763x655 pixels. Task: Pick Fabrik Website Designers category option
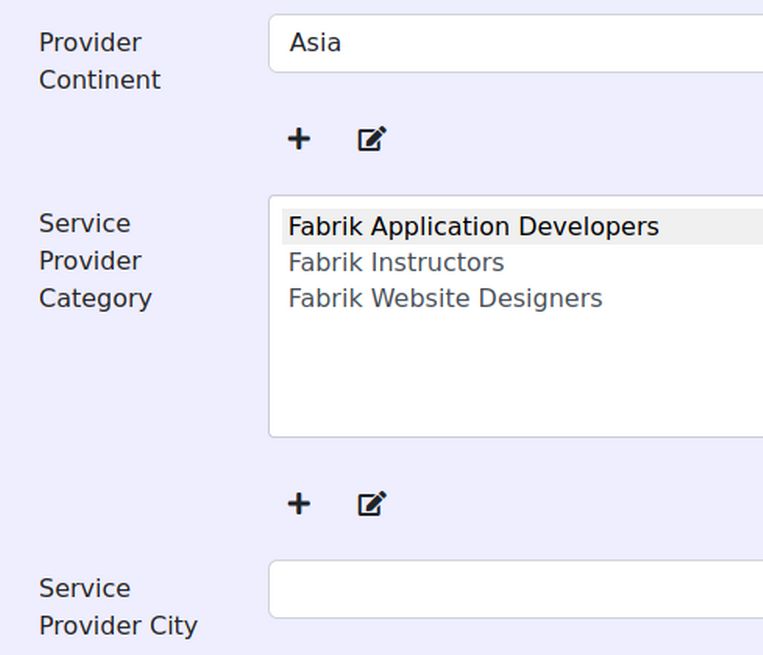(x=445, y=299)
